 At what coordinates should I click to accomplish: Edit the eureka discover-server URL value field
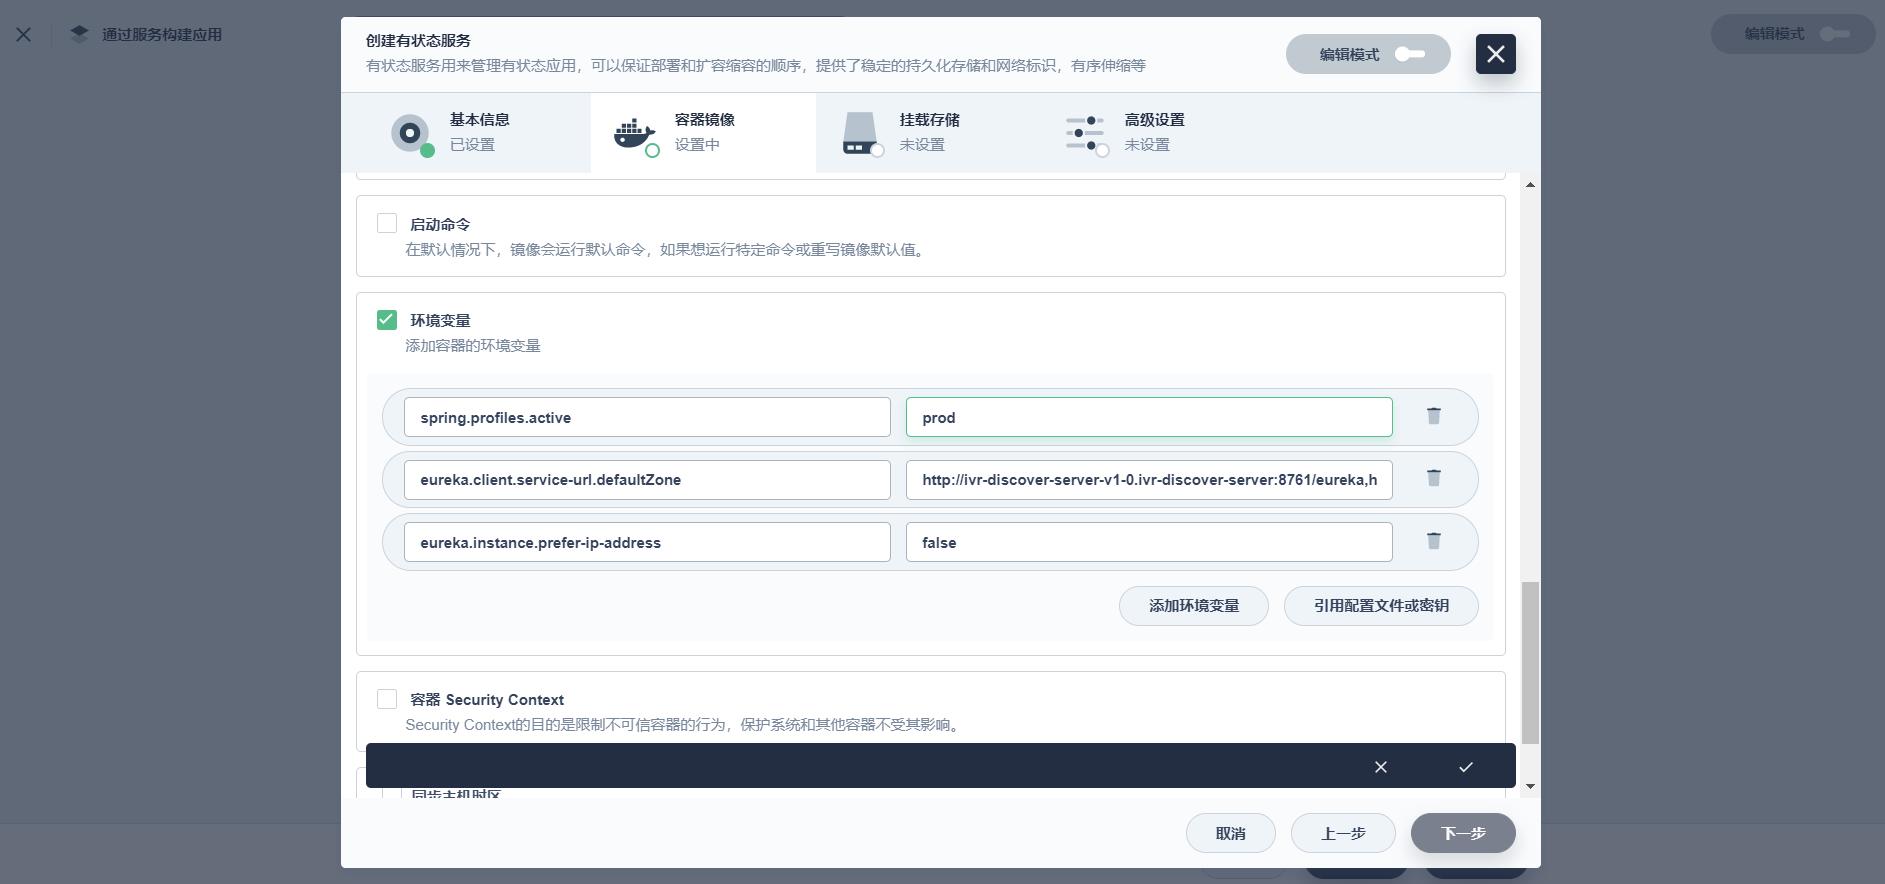coord(1149,480)
